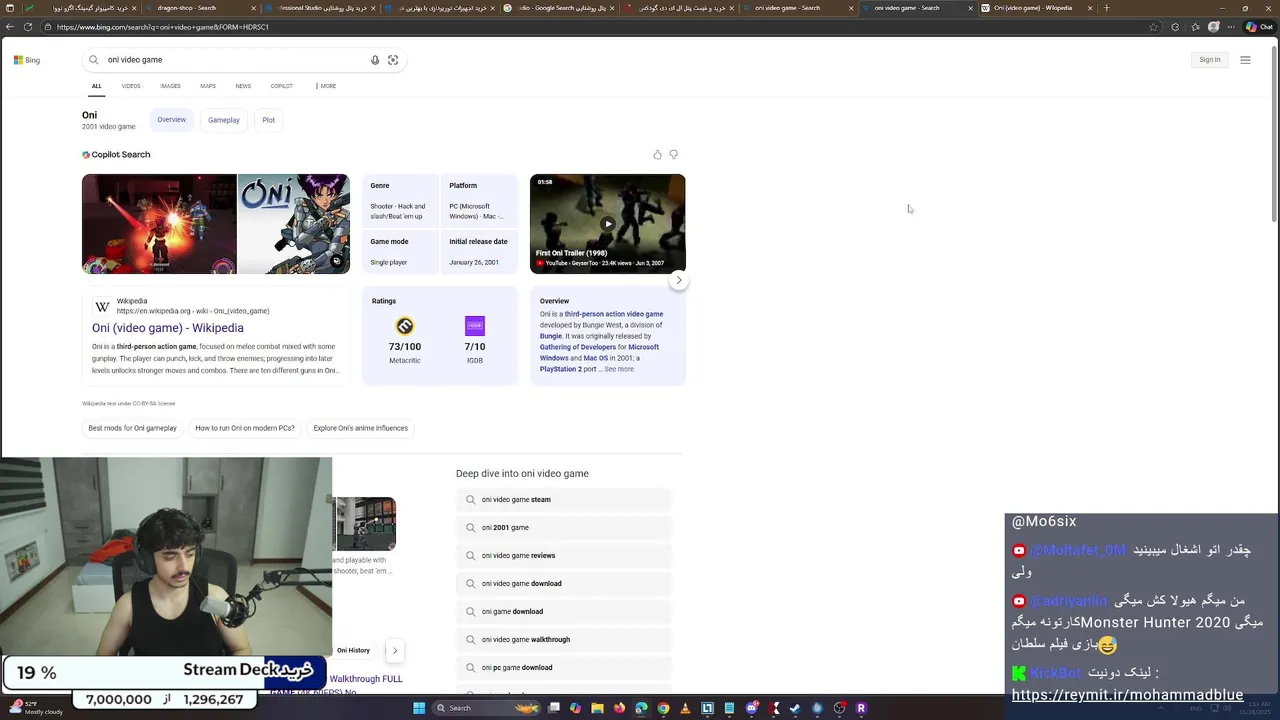Screen dimensions: 1280x720
Task: Open the Task View taskbar icon
Action: (553, 708)
